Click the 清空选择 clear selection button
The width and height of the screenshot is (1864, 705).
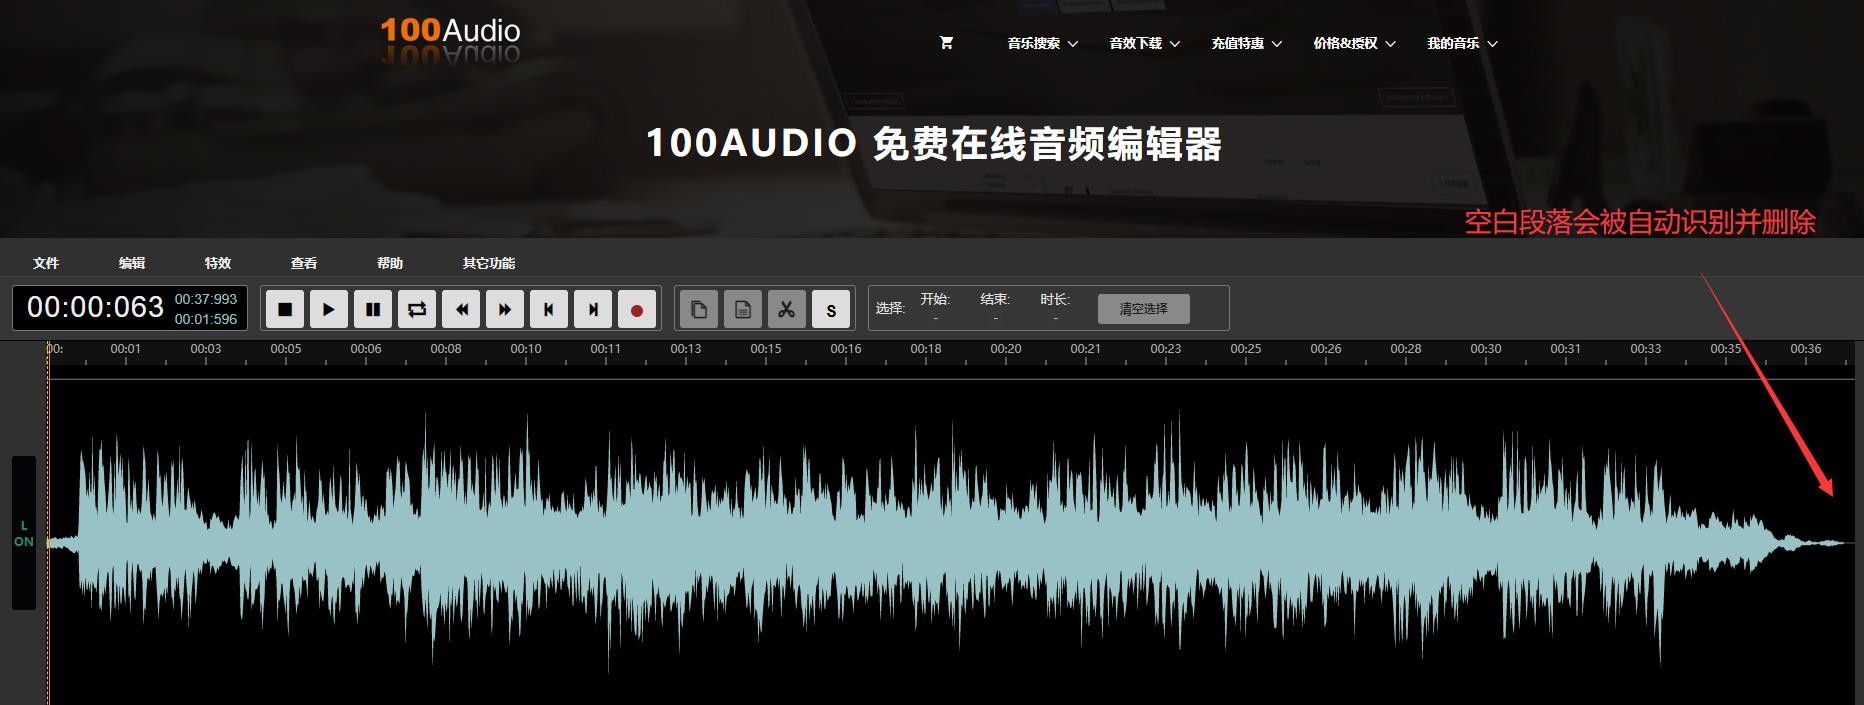[x=1144, y=309]
